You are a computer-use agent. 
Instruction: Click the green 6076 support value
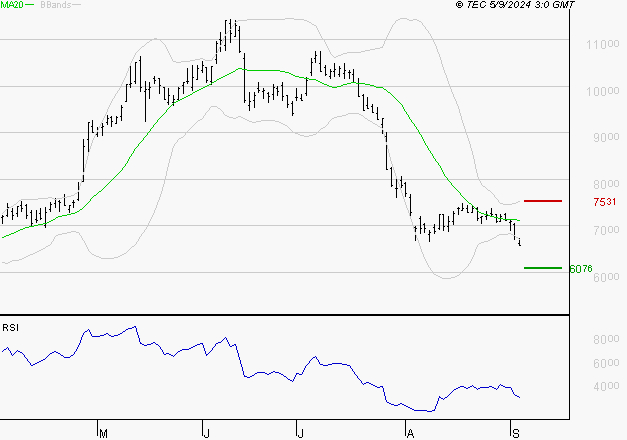581,269
